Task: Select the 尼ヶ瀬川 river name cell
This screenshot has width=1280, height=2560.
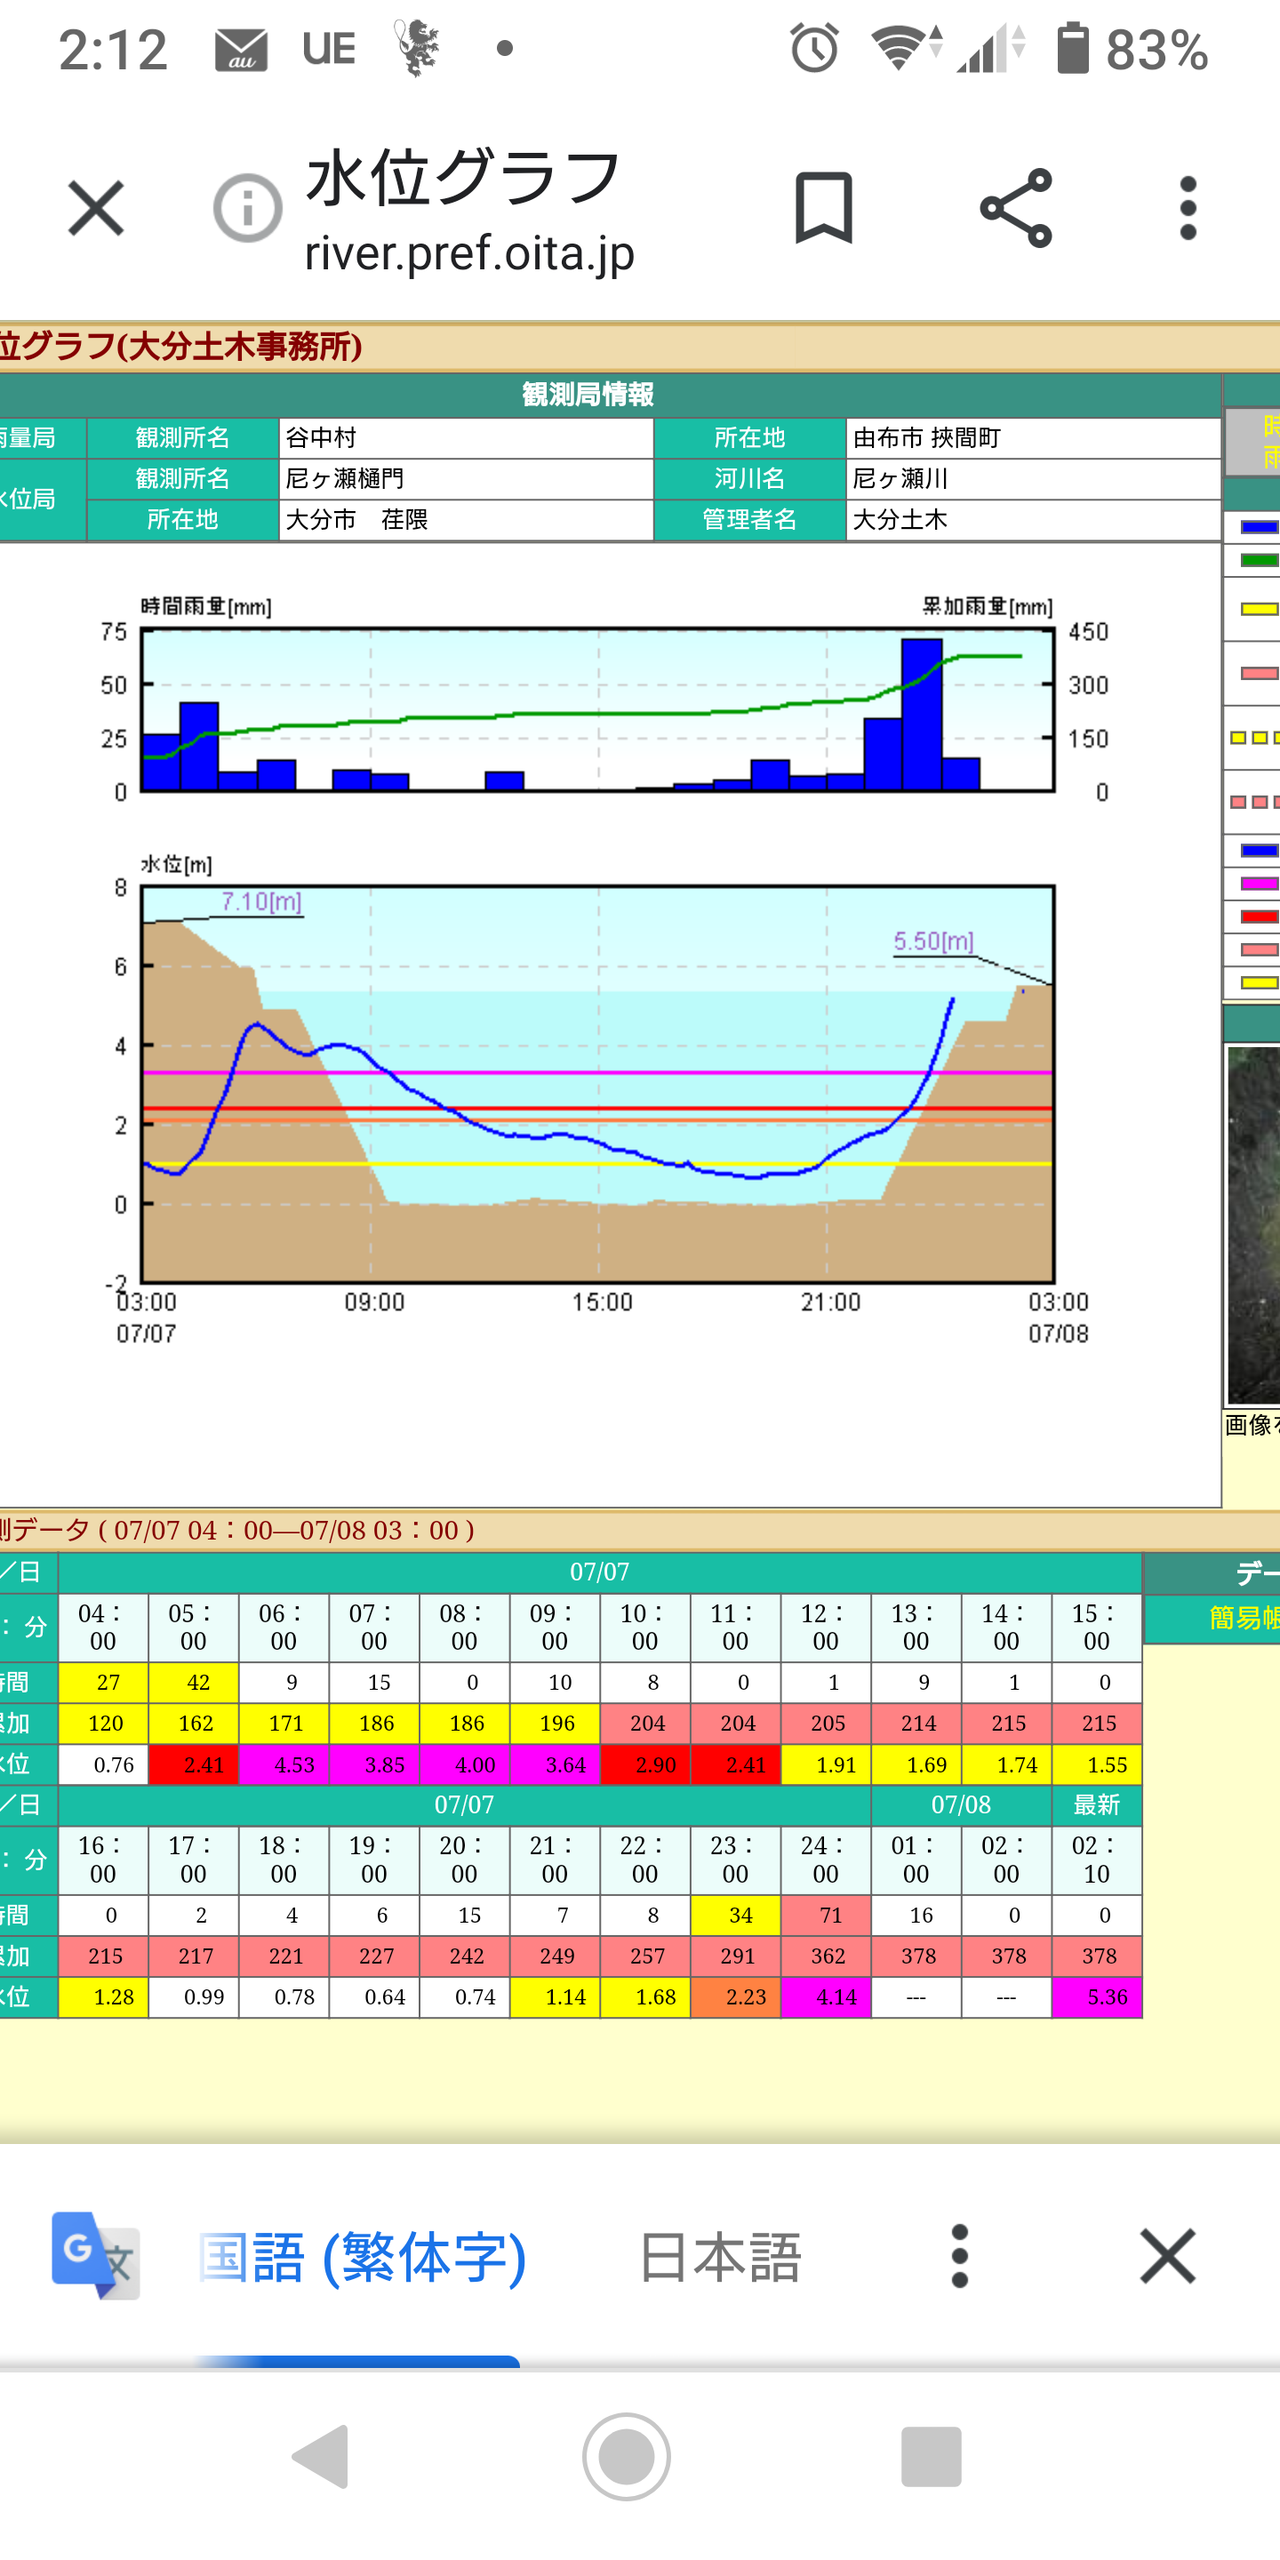Action: 1033,479
